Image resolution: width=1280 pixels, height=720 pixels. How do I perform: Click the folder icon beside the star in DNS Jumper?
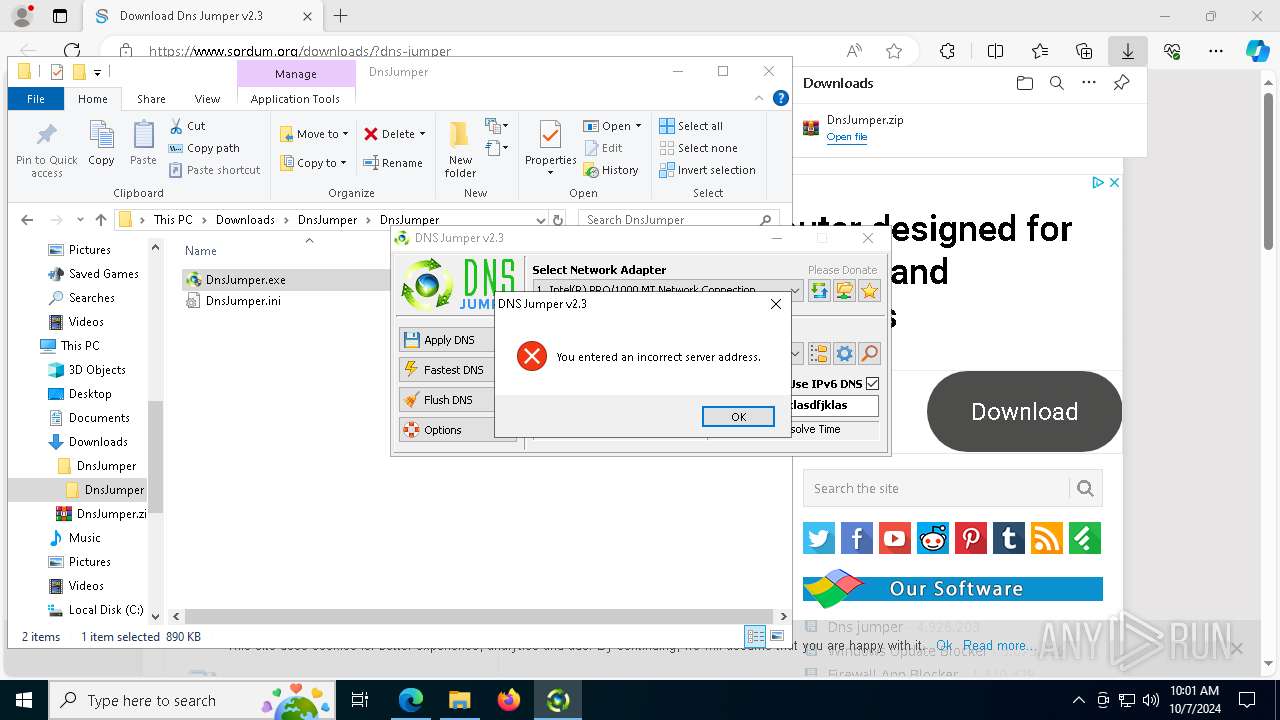pyautogui.click(x=844, y=290)
